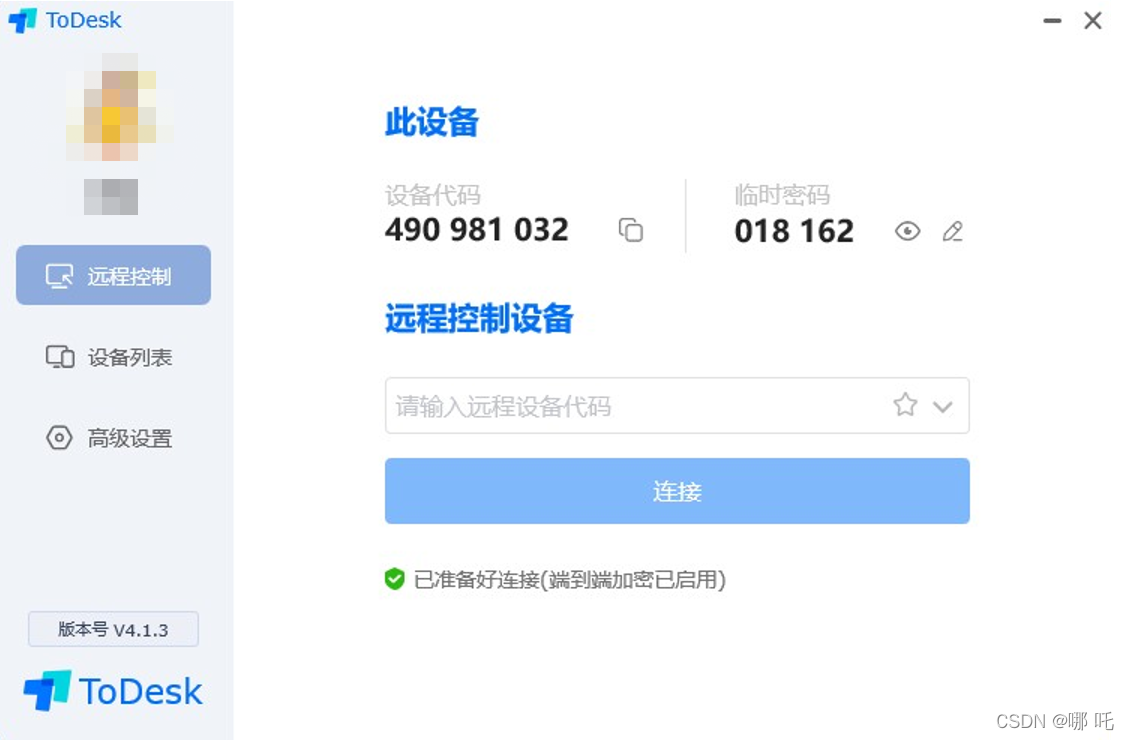Click the green shield status icon
Viewport: 1129px width, 740px height.
[395, 579]
